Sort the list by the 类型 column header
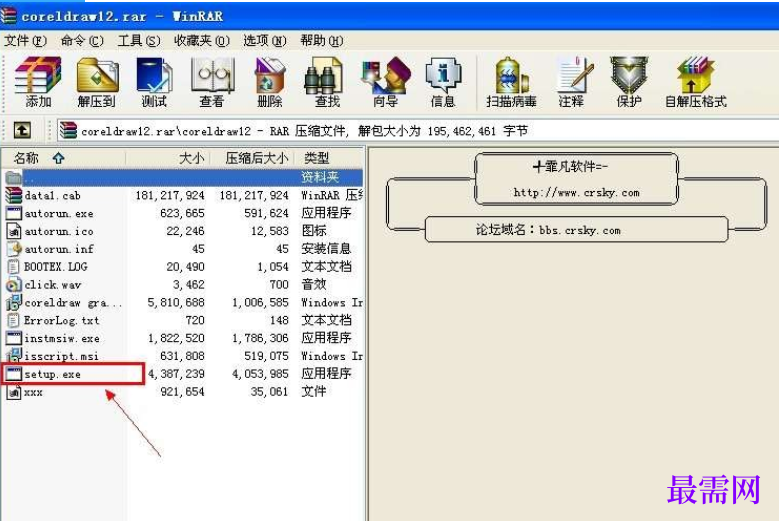This screenshot has height=521, width=779. [329, 158]
